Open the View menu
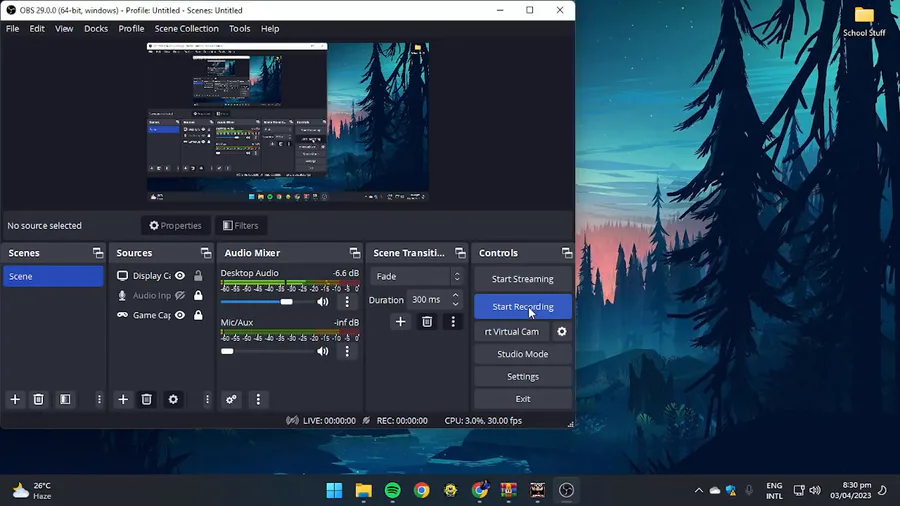900x506 pixels. coord(64,29)
